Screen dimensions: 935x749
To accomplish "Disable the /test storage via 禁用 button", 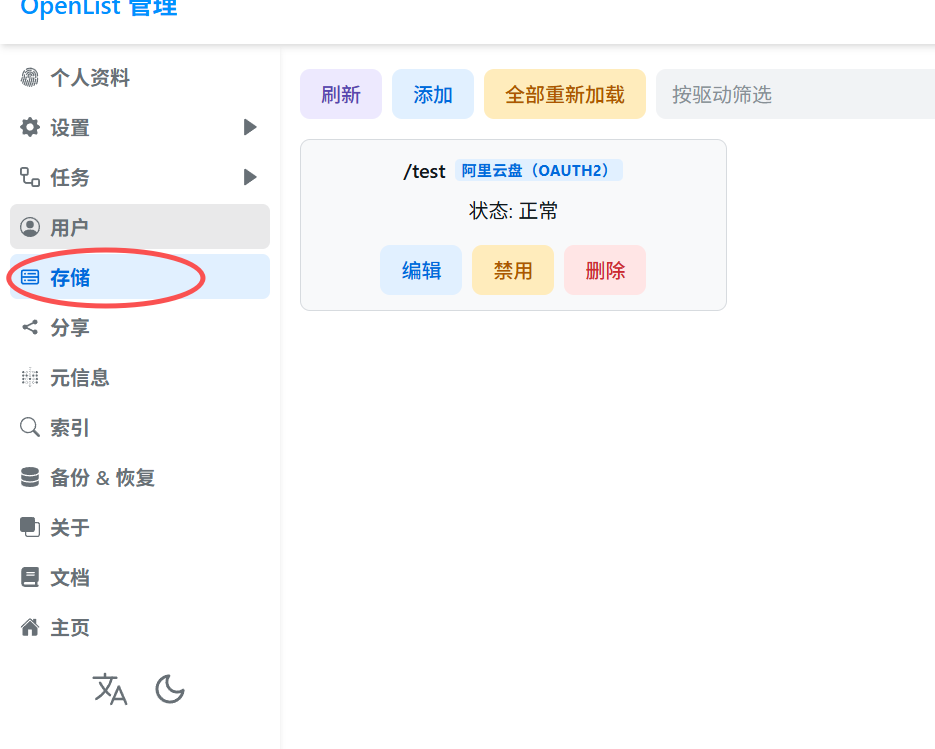I will click(x=512, y=269).
